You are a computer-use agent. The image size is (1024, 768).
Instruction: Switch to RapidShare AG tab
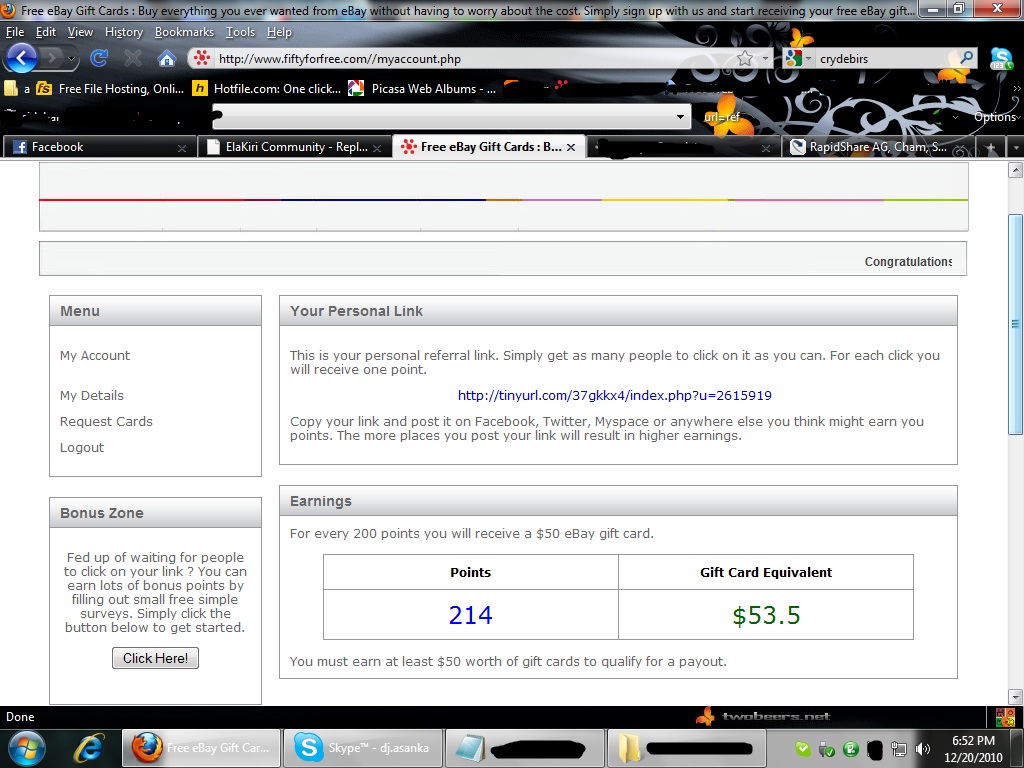[x=878, y=147]
